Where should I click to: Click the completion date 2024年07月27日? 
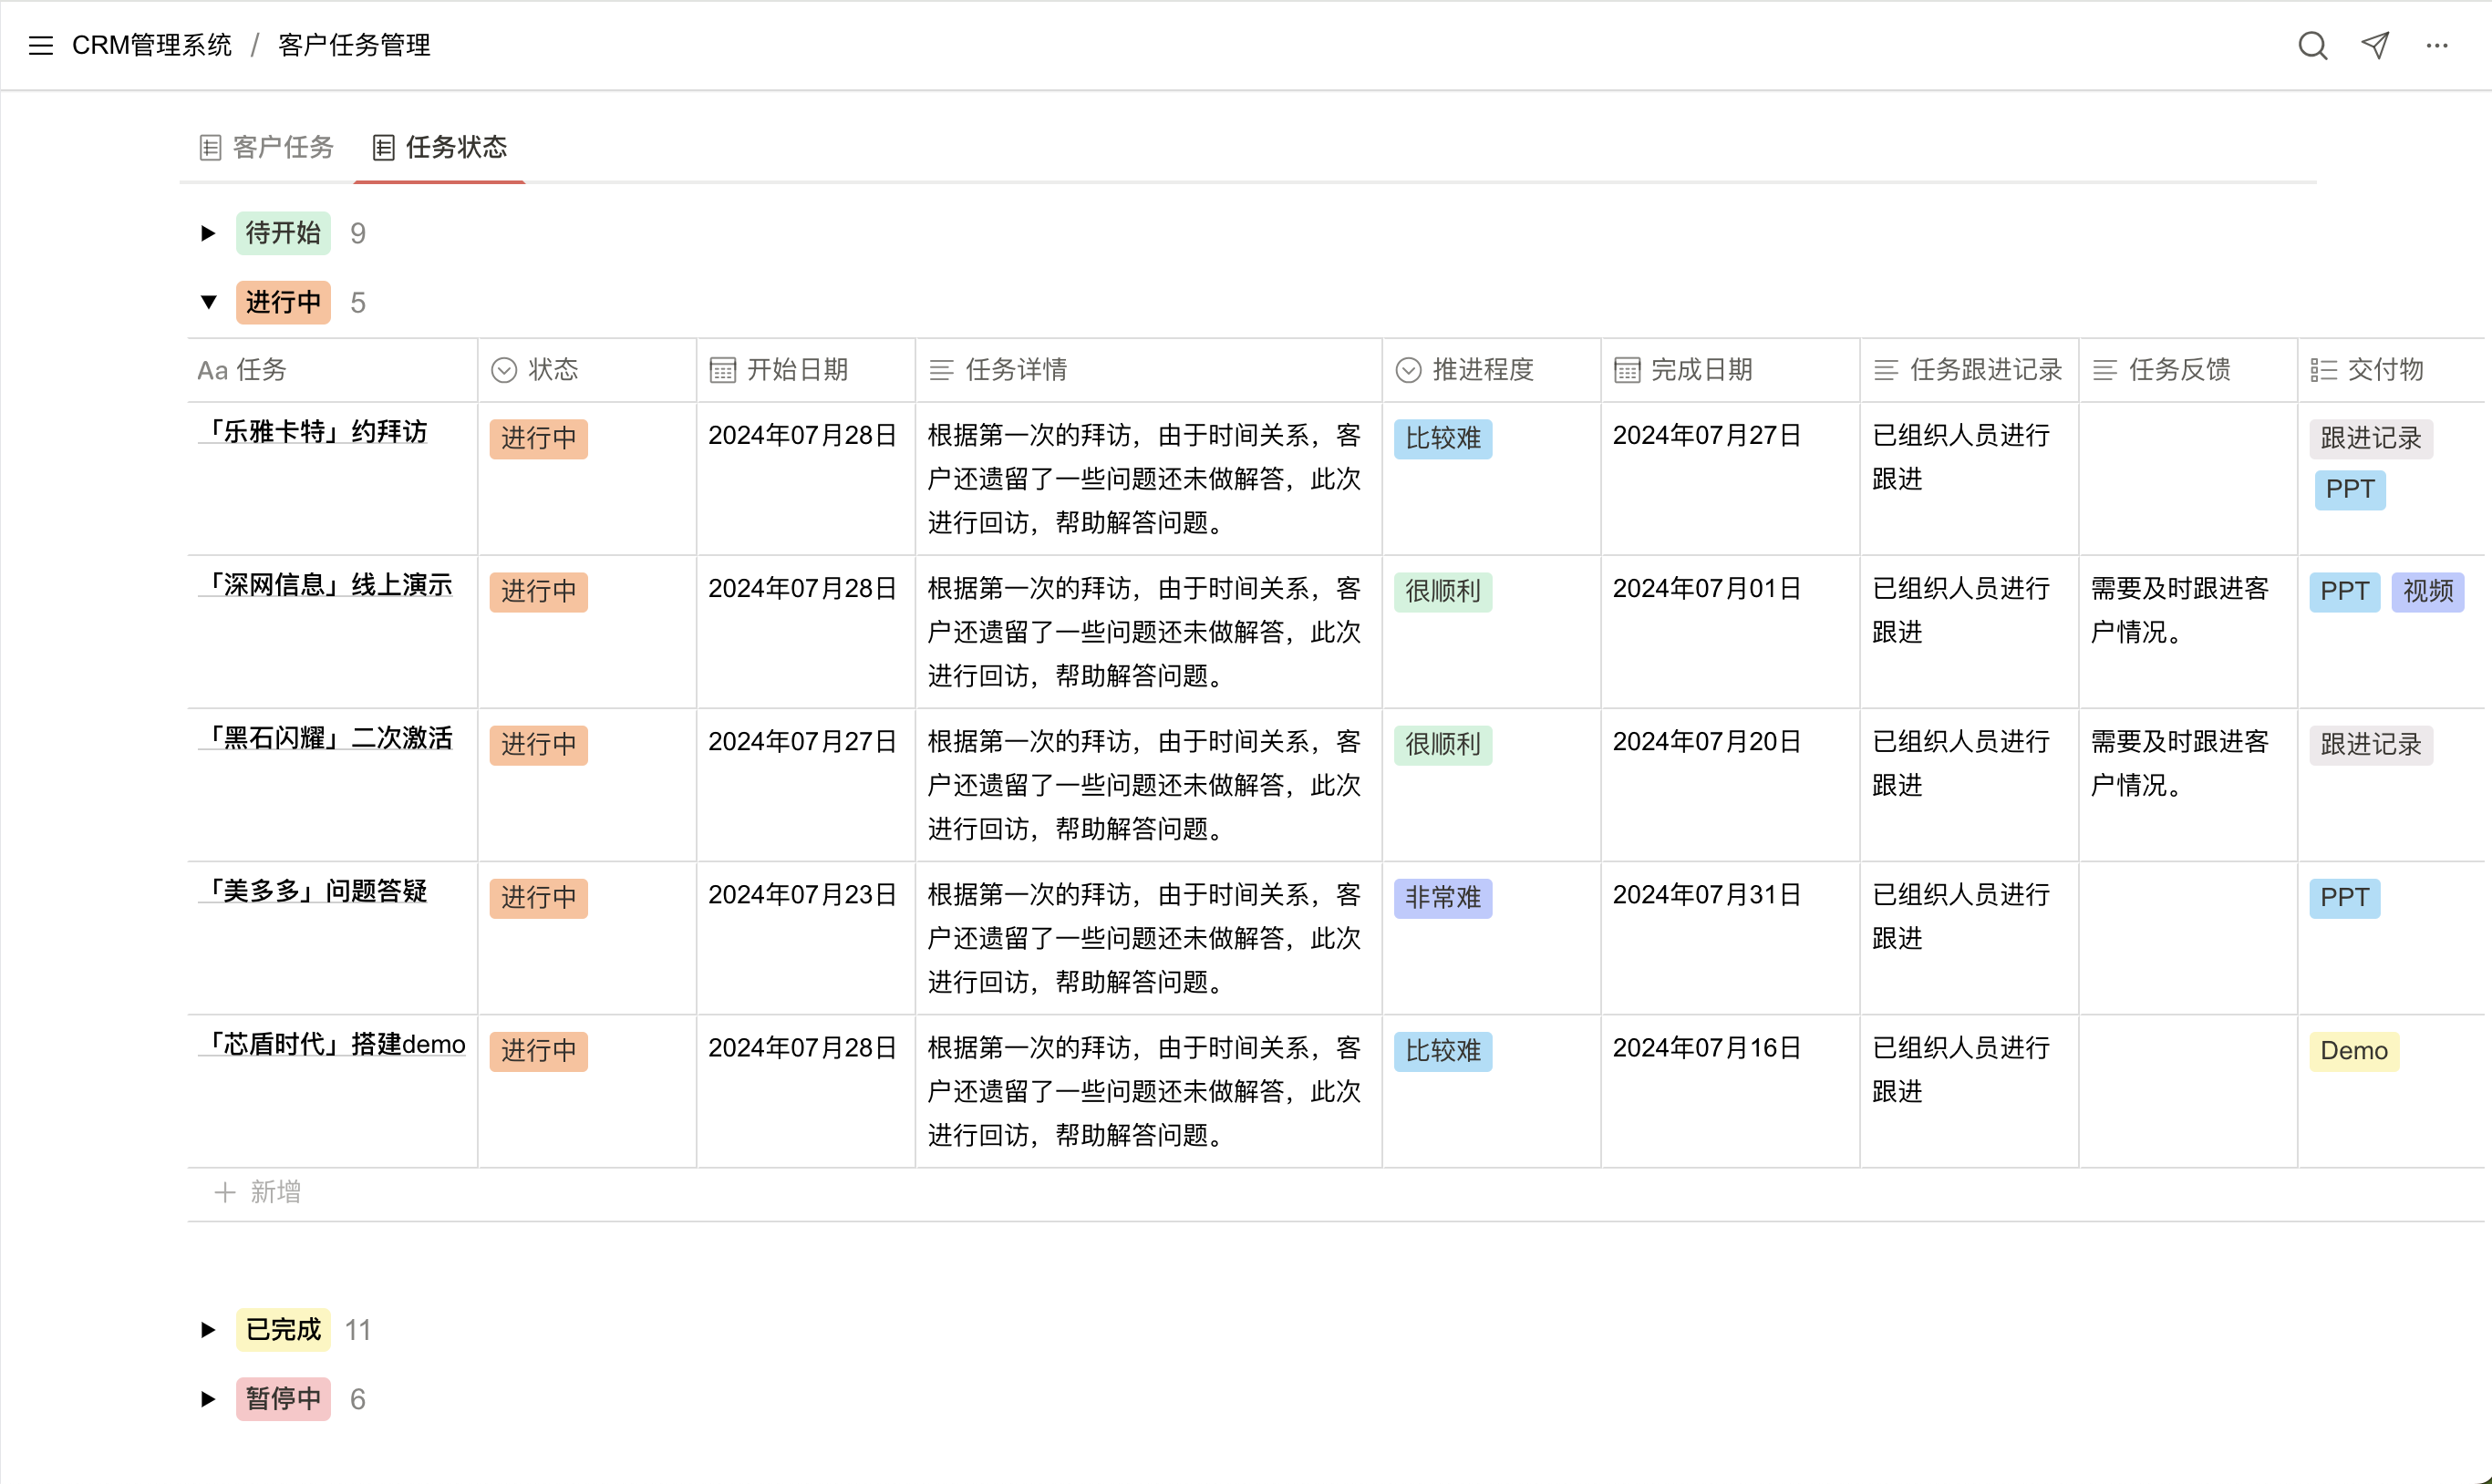[x=1707, y=435]
